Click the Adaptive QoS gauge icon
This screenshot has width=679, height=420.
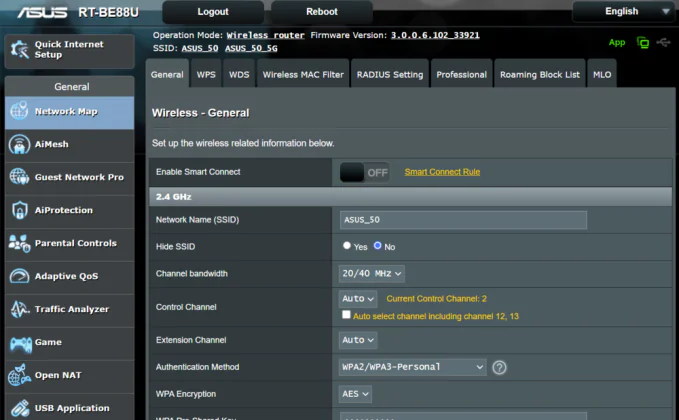click(x=19, y=276)
